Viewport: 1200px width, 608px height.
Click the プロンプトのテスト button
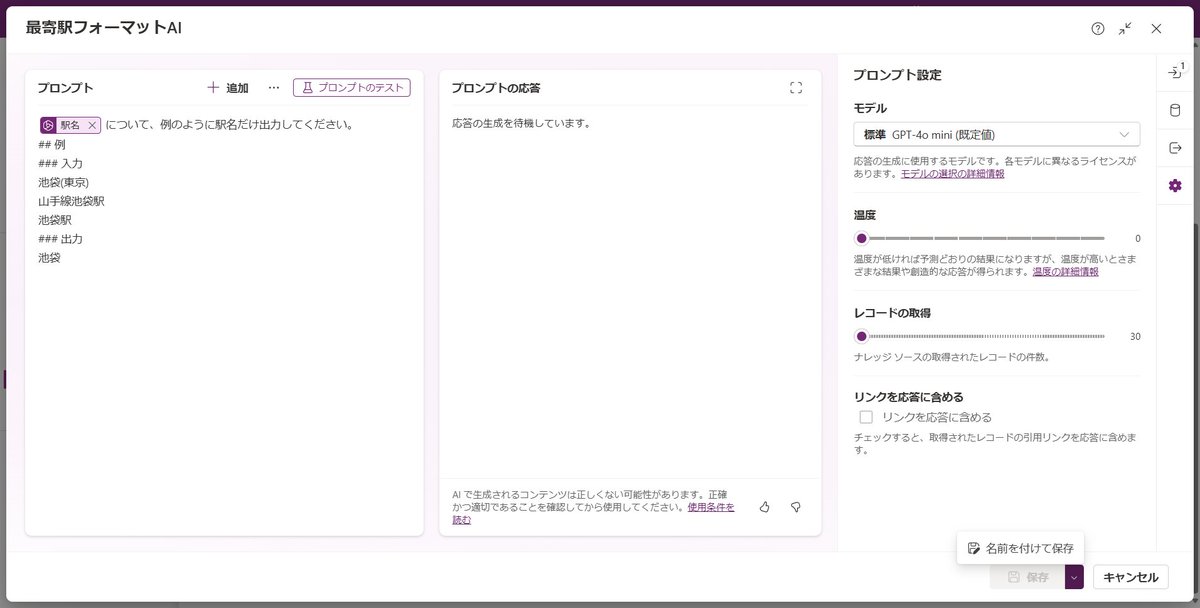352,88
